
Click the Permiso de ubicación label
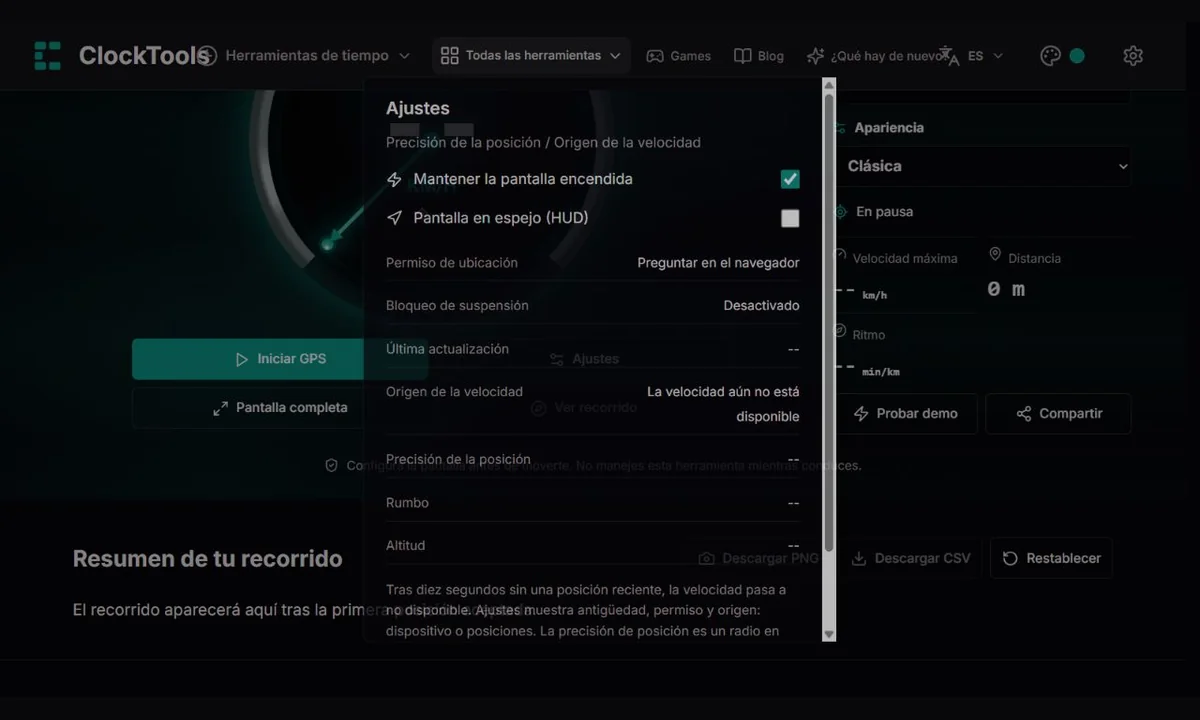(x=452, y=263)
